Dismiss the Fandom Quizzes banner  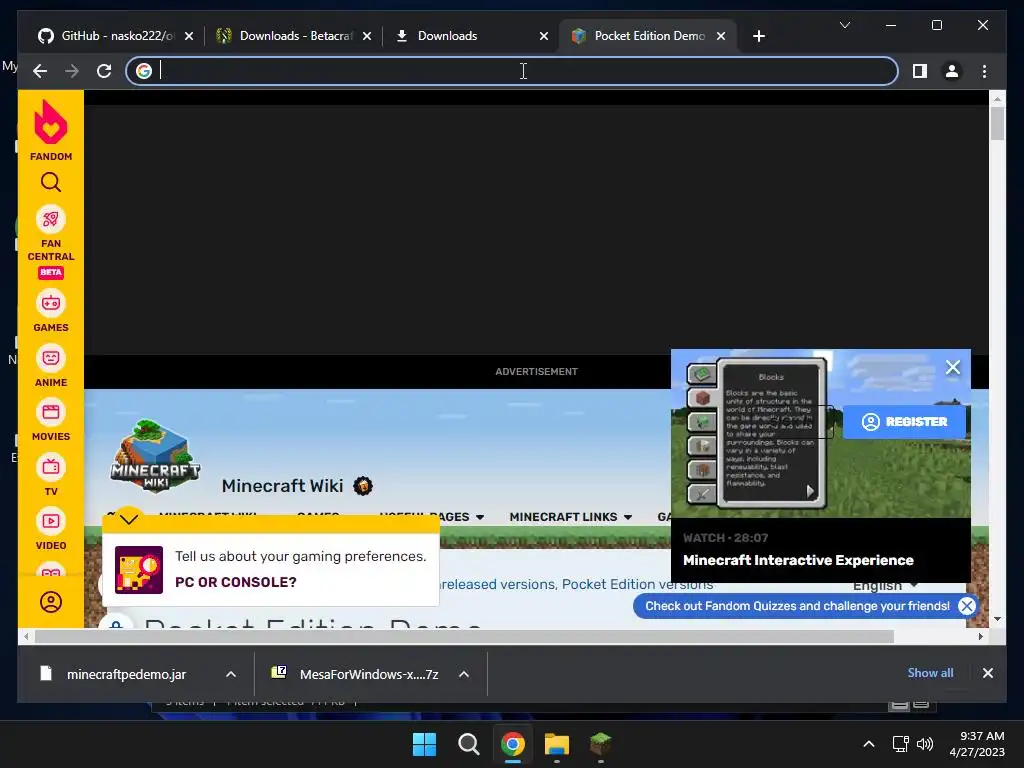click(967, 606)
